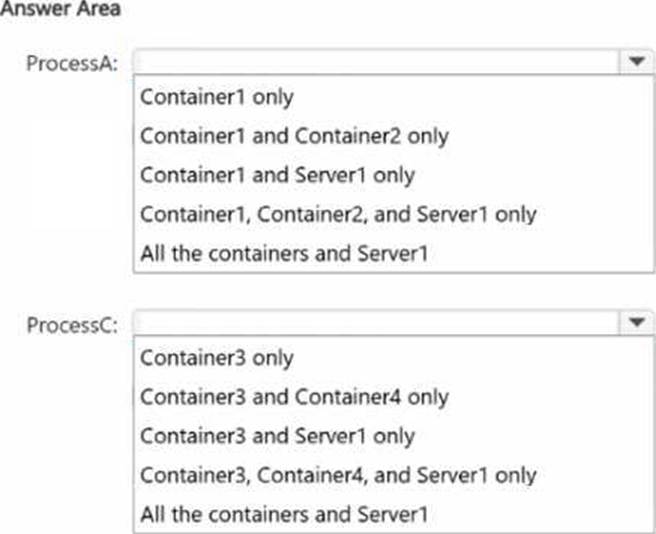This screenshot has height=534, width=656.
Task: Choose 'Container1 and Container2 only' option
Action: click(x=294, y=136)
